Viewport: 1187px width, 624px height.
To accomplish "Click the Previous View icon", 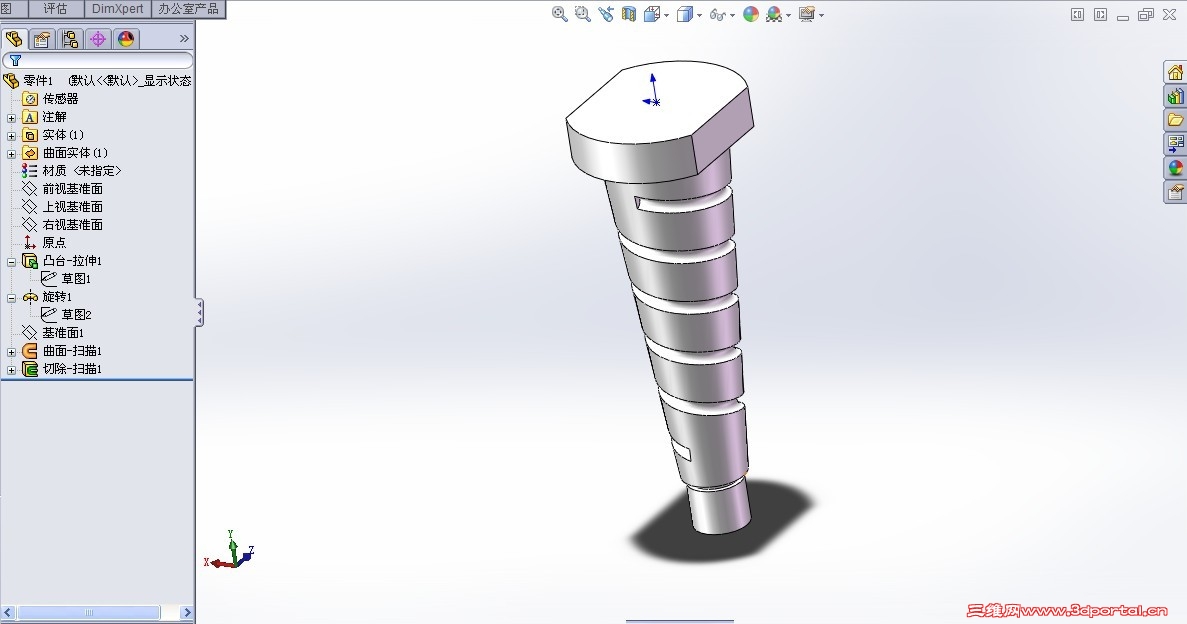I will click(x=606, y=14).
